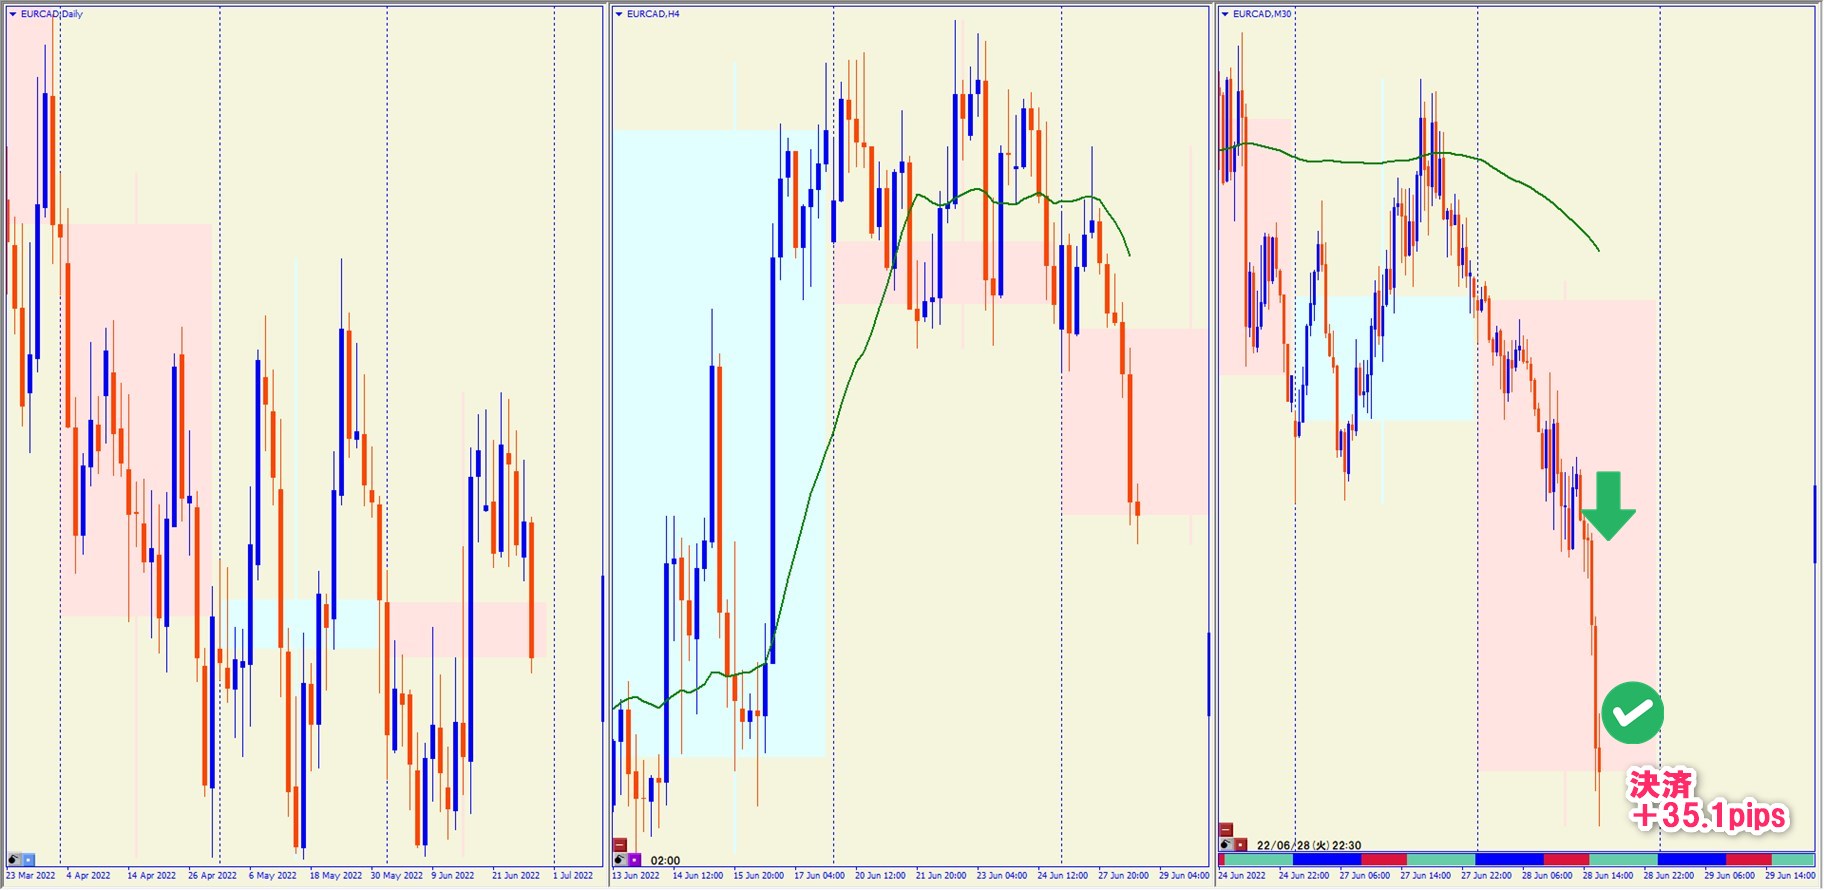The image size is (1824, 890).
Task: Click the bomb icon in Daily chart
Action: click(14, 859)
